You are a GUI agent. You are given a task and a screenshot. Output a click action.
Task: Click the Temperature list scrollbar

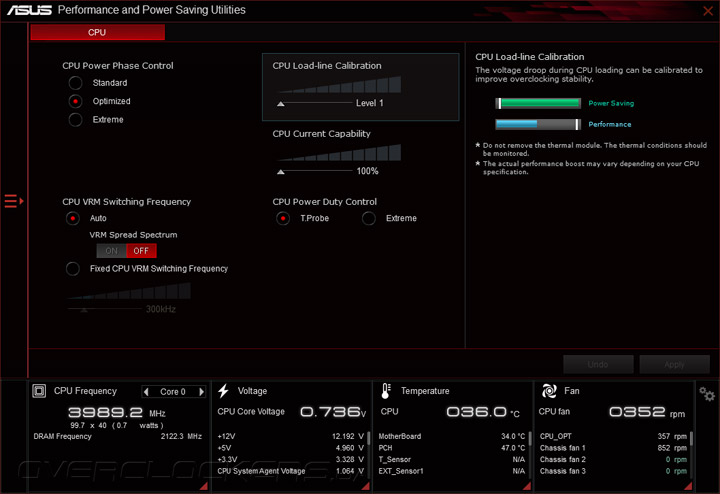coord(529,438)
